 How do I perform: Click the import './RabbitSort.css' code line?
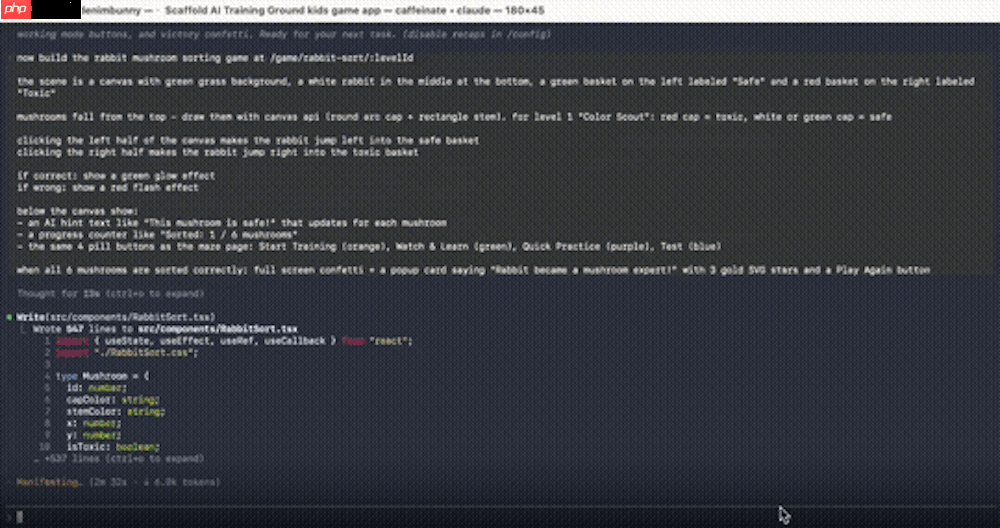tap(127, 353)
